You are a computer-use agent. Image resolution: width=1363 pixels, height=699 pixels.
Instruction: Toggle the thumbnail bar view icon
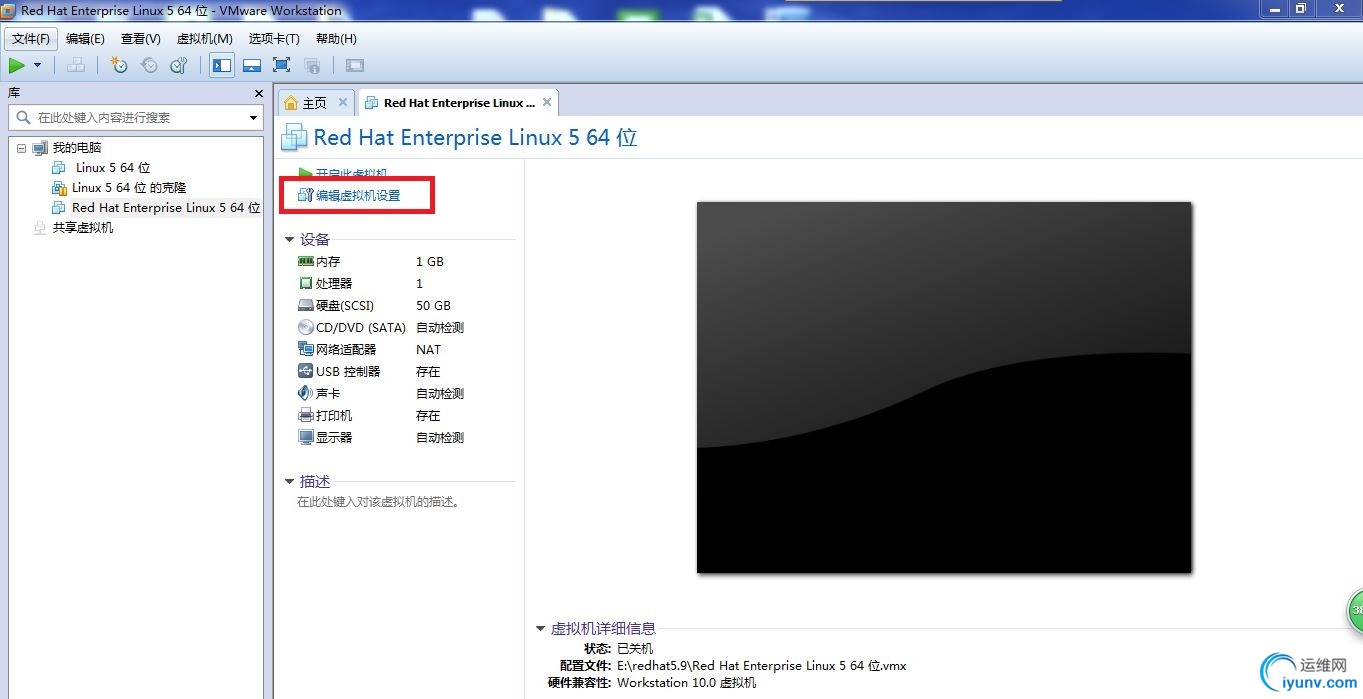tap(252, 65)
